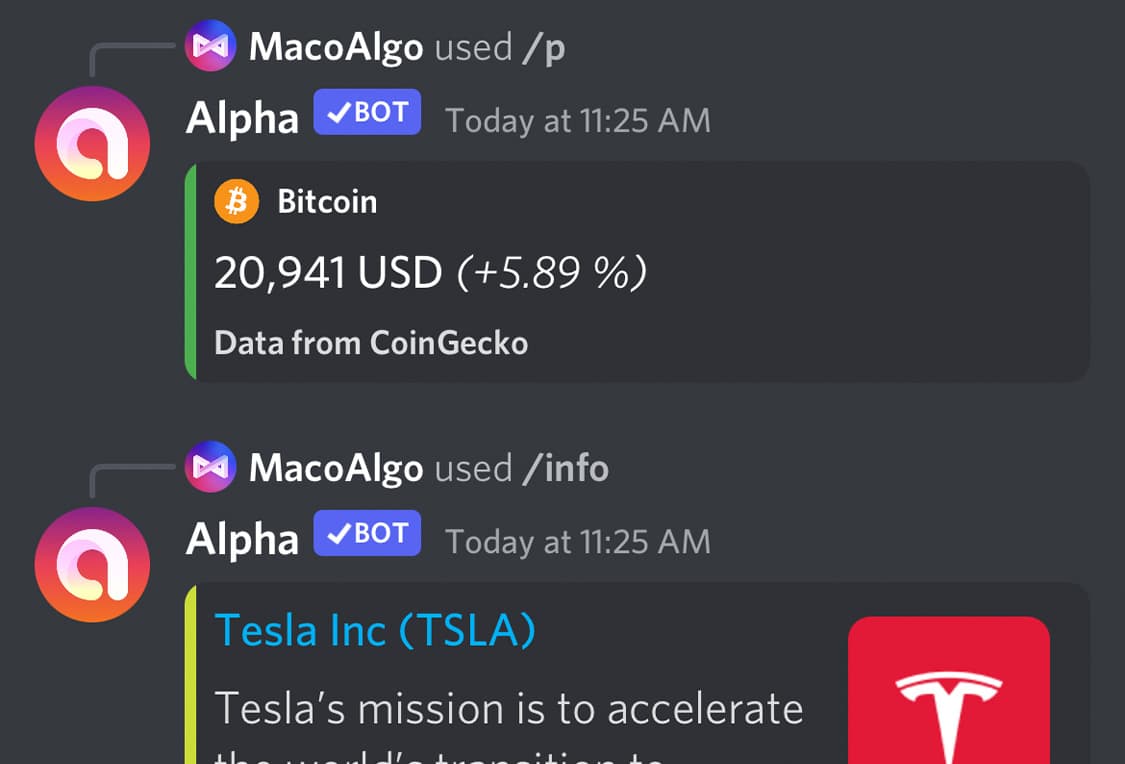Screen dimensions: 1125x764
Task: Click the yellow accent bar on Tesla embed
Action: tap(190, 680)
